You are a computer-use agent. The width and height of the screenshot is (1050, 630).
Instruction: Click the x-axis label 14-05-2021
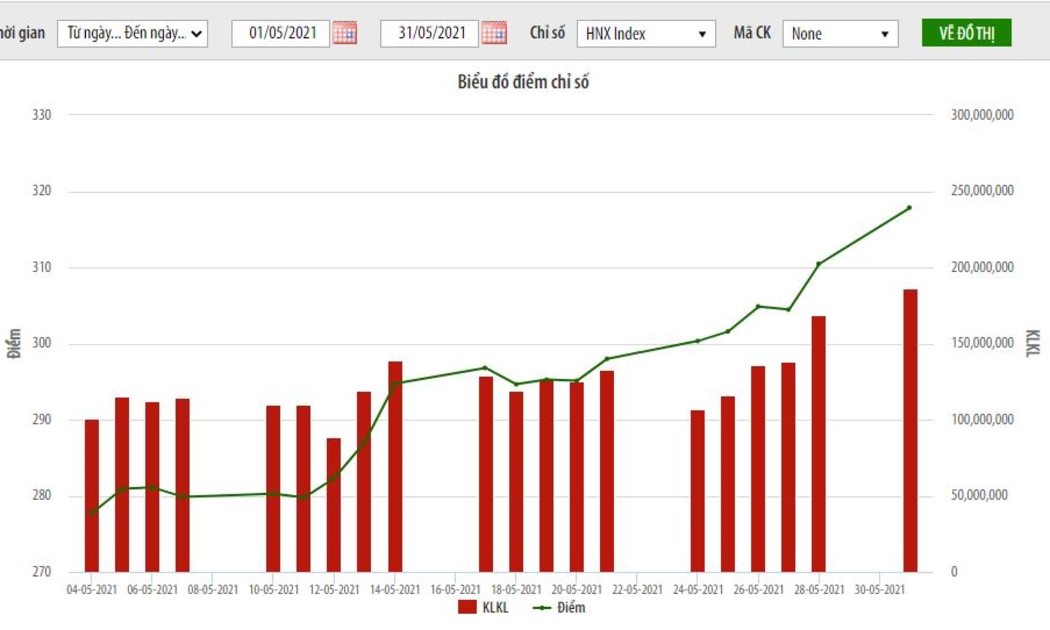[395, 589]
